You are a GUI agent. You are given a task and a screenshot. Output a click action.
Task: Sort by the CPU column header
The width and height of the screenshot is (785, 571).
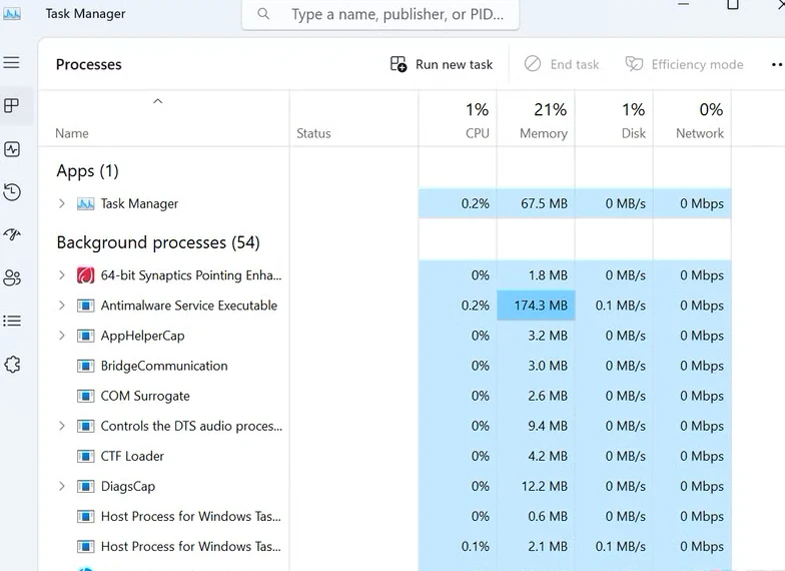click(x=458, y=120)
